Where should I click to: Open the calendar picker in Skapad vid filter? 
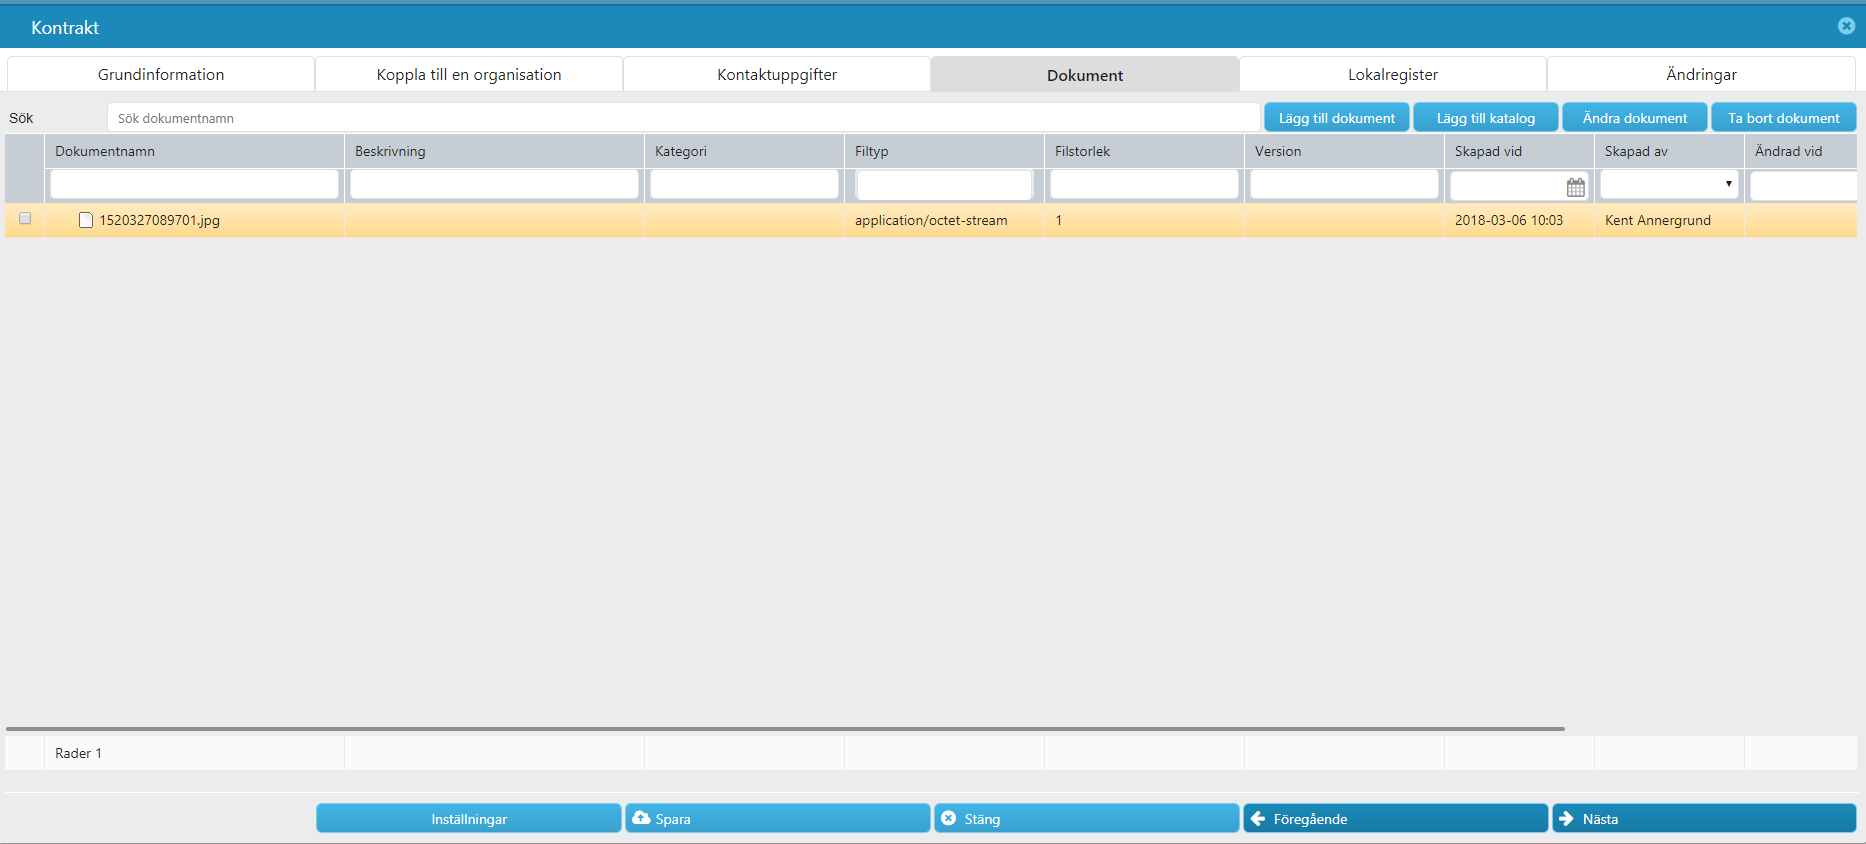(1575, 187)
